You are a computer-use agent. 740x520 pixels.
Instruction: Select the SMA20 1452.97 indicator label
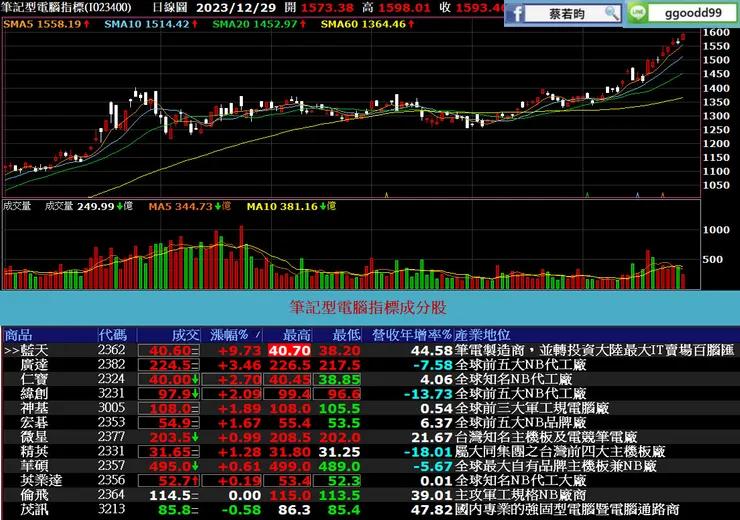[x=259, y=24]
